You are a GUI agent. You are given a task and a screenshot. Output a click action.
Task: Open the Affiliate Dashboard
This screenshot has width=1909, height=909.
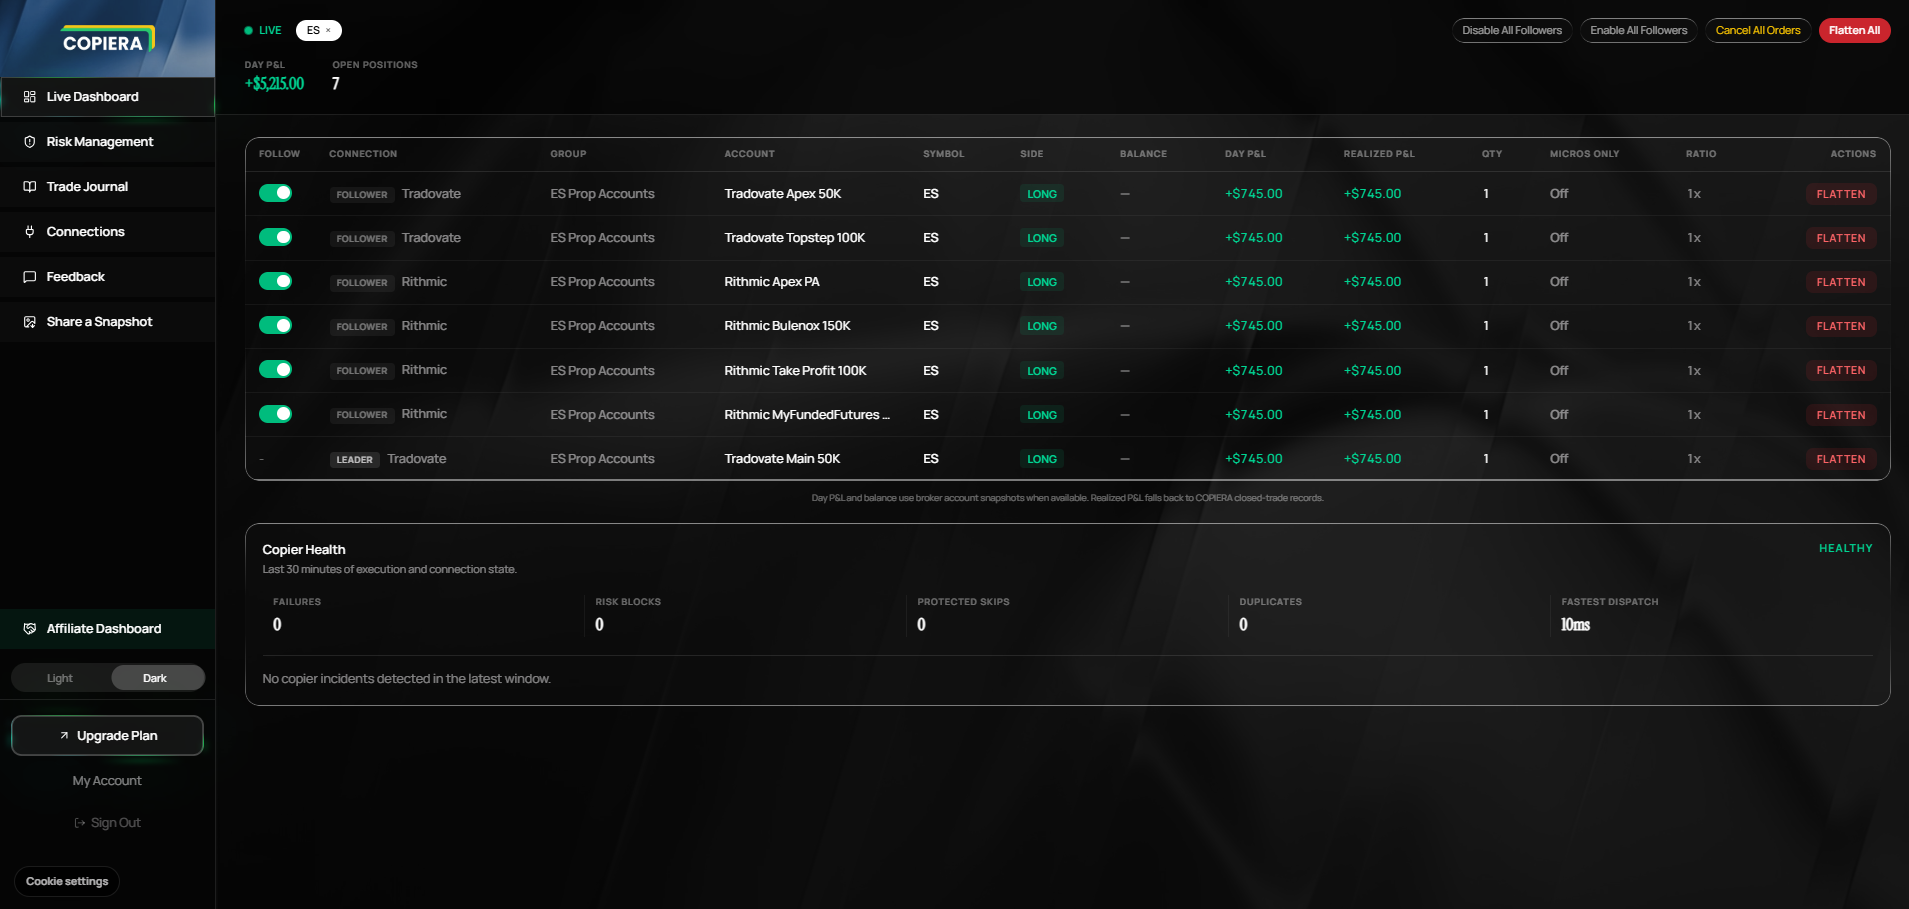click(x=107, y=629)
